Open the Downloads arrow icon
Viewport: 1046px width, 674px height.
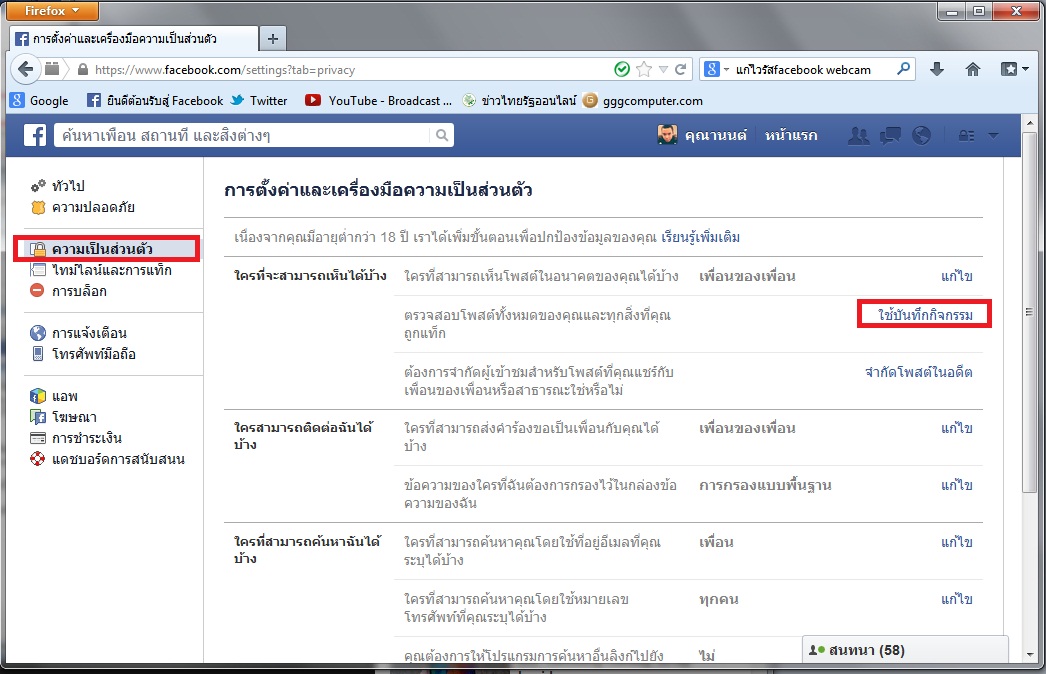click(x=937, y=69)
